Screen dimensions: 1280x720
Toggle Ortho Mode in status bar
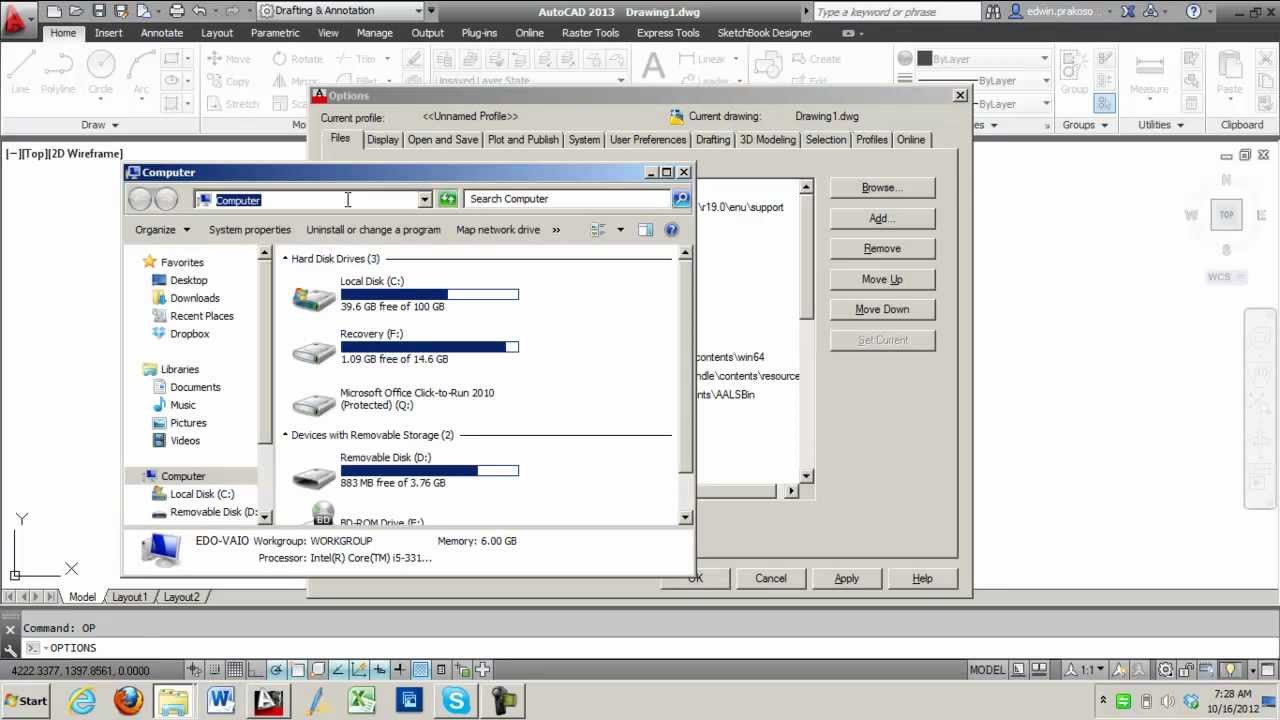tap(255, 670)
